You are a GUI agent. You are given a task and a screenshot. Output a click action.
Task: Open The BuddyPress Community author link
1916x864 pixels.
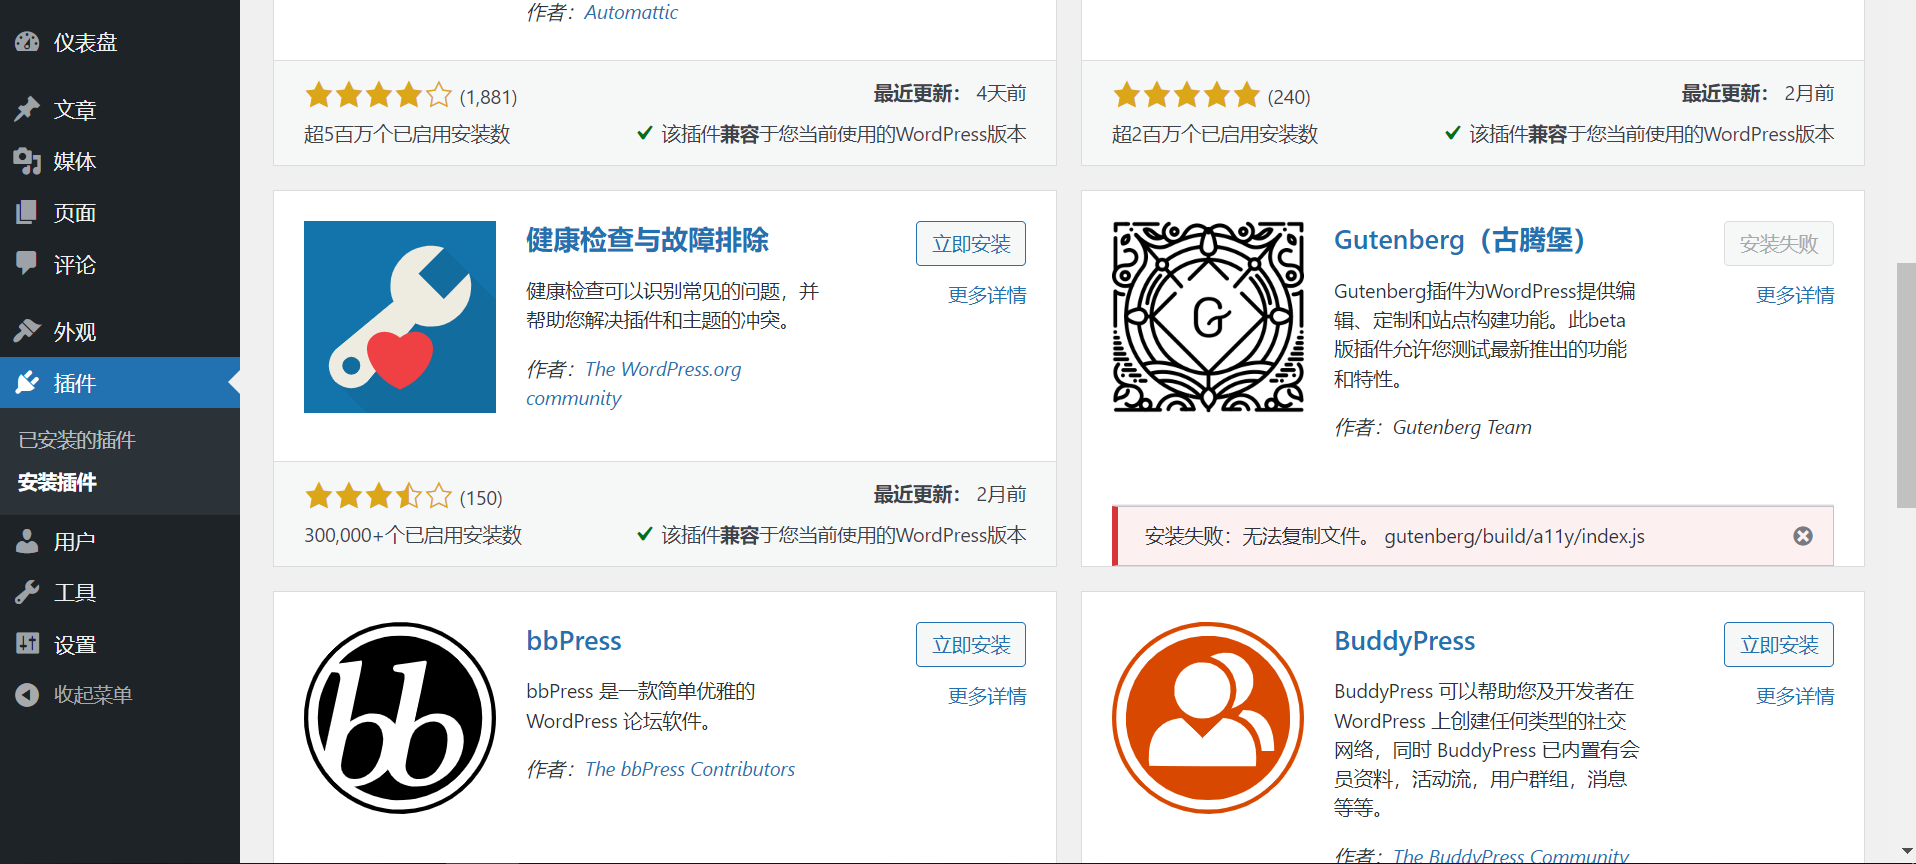tap(1510, 855)
